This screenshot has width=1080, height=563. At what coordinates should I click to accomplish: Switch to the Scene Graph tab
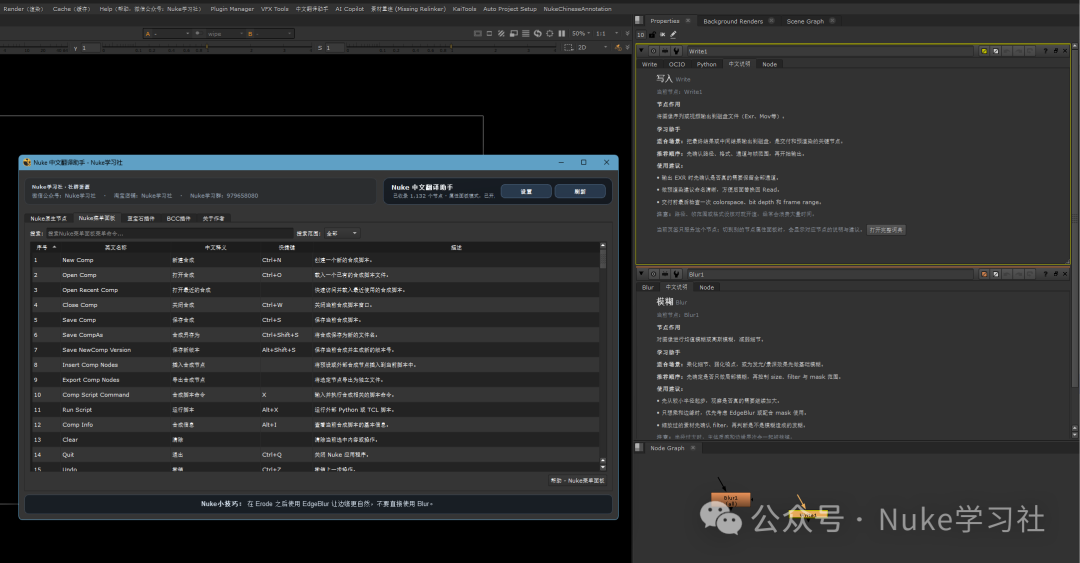[x=805, y=21]
